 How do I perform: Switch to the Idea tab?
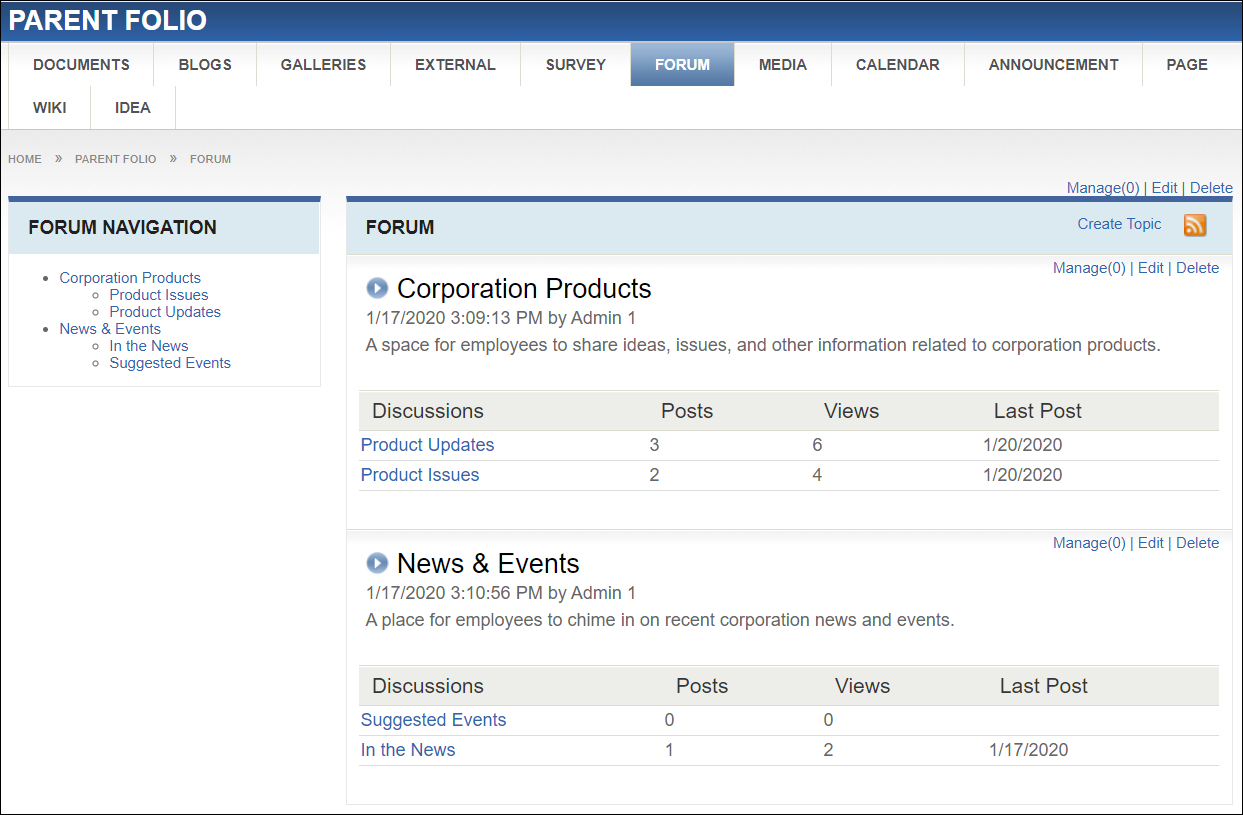[133, 107]
